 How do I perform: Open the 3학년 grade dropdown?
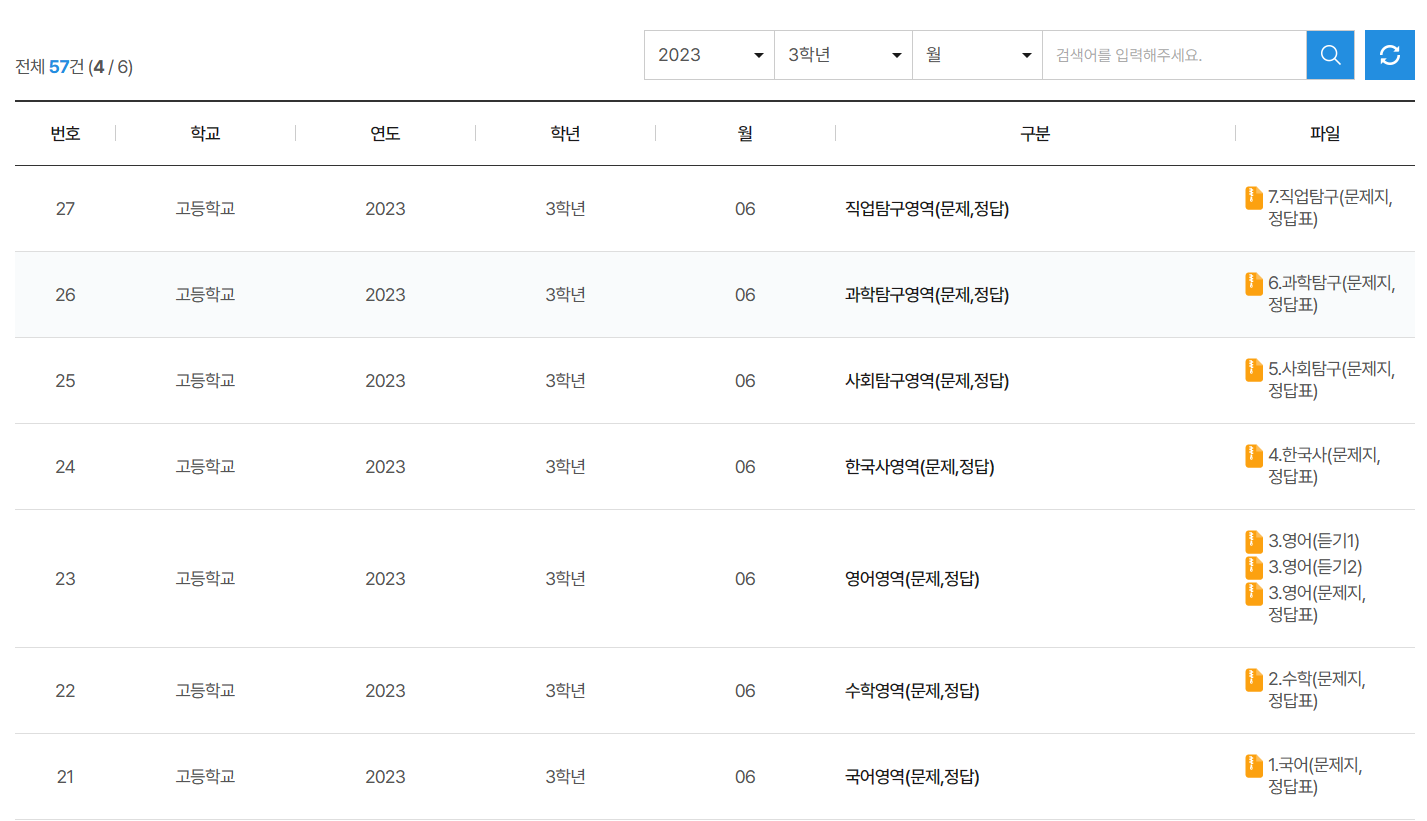pos(843,55)
